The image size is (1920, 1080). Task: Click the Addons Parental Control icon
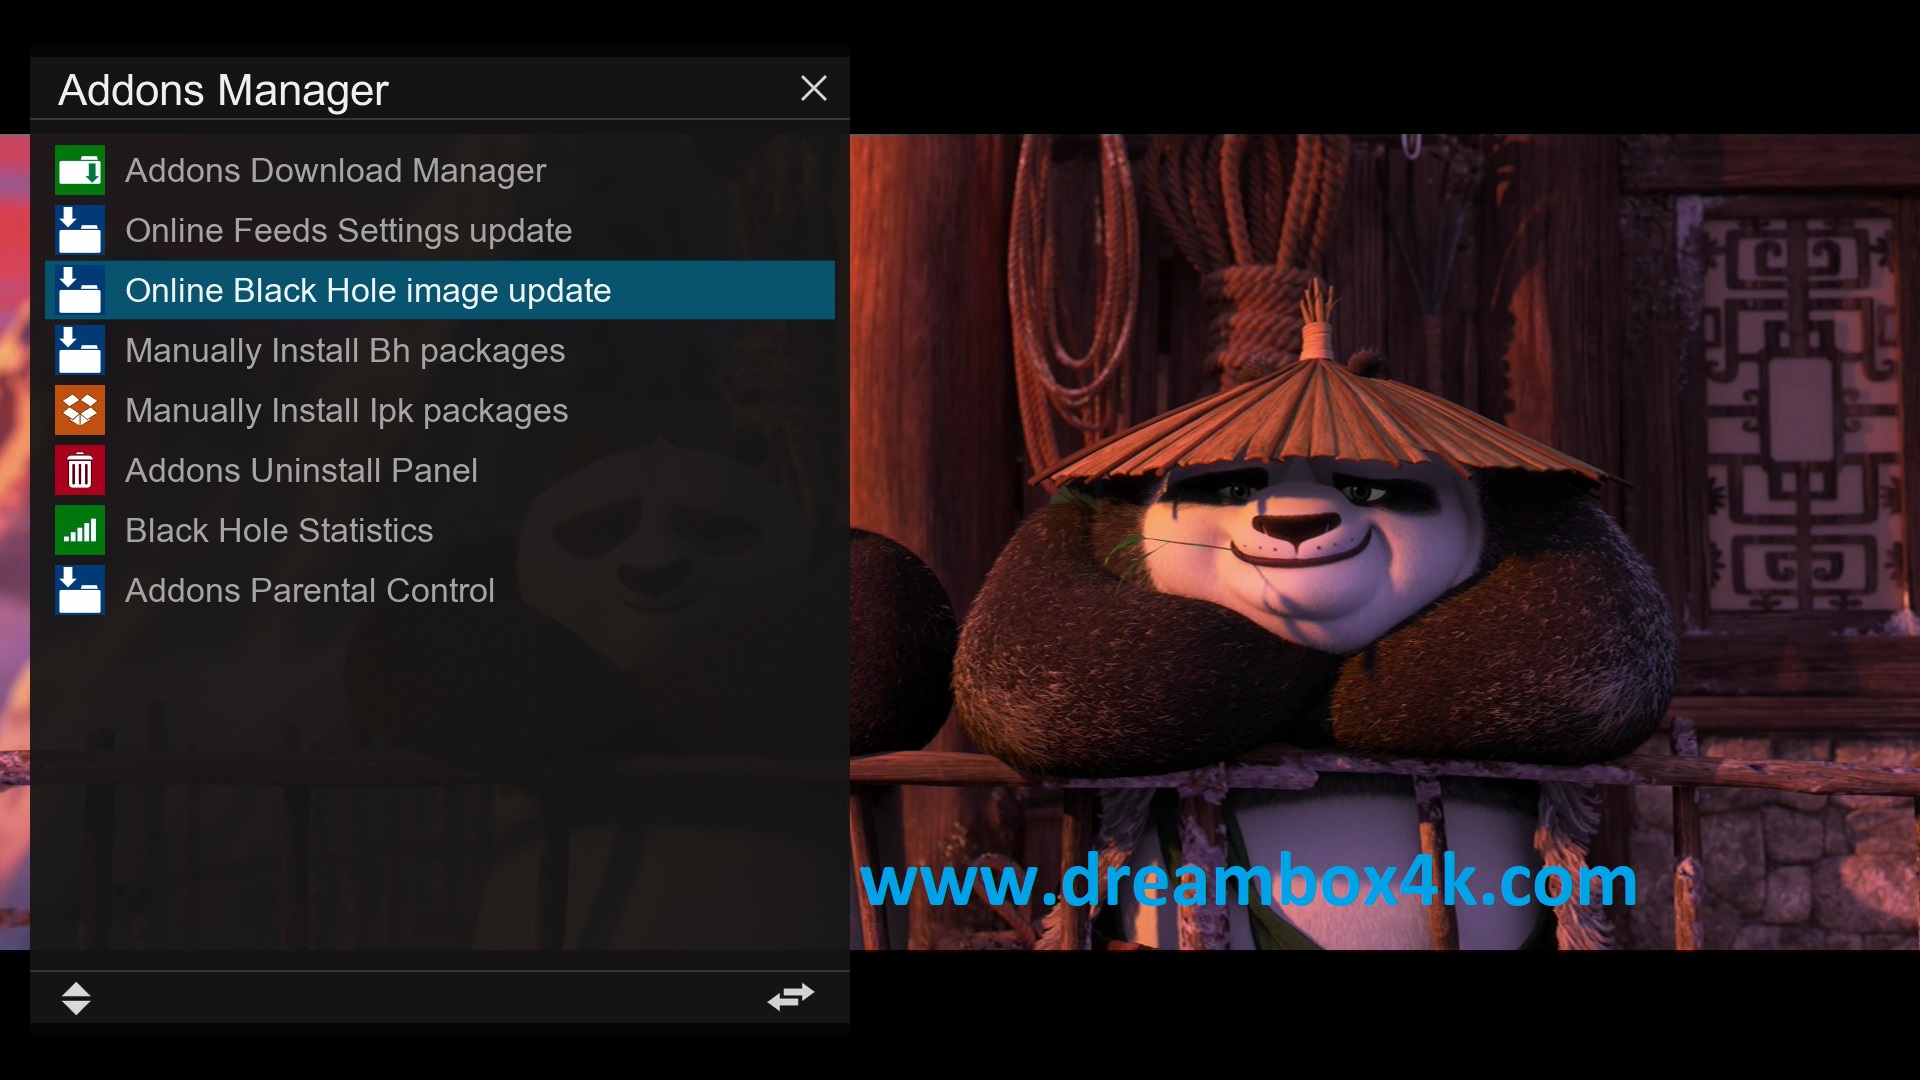(x=80, y=590)
